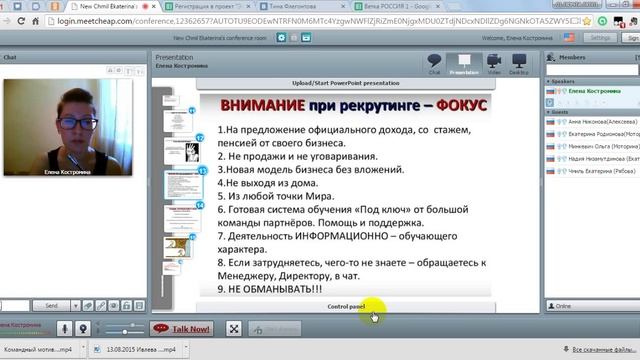Select slide thumbnail 14

click(182, 218)
